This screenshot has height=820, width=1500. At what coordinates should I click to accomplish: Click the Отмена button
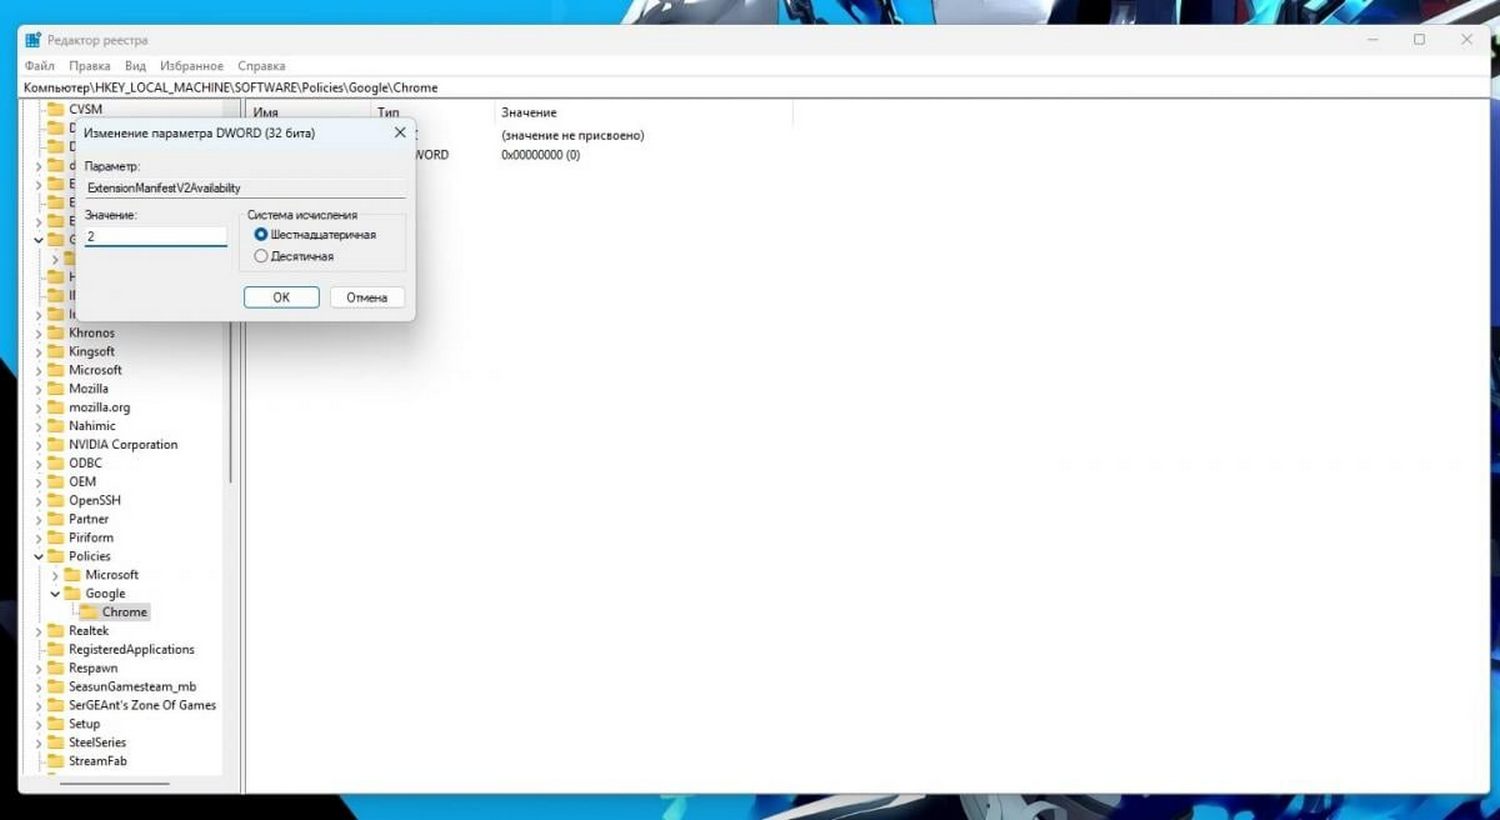(367, 297)
